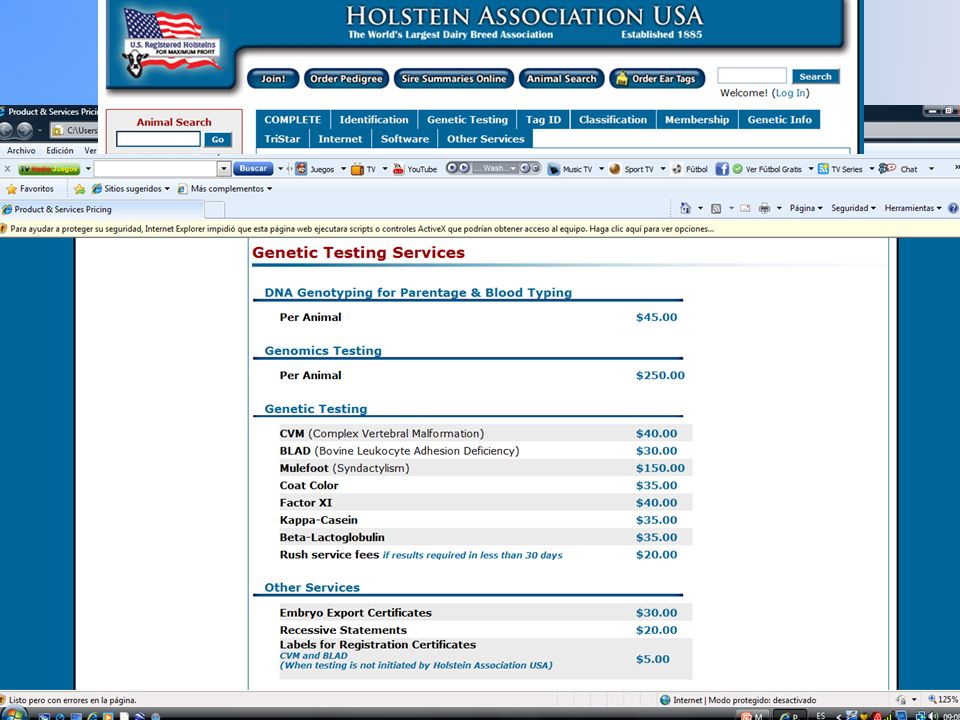Screen dimensions: 960x720
Task: Select the Other Services tab
Action: coord(486,138)
